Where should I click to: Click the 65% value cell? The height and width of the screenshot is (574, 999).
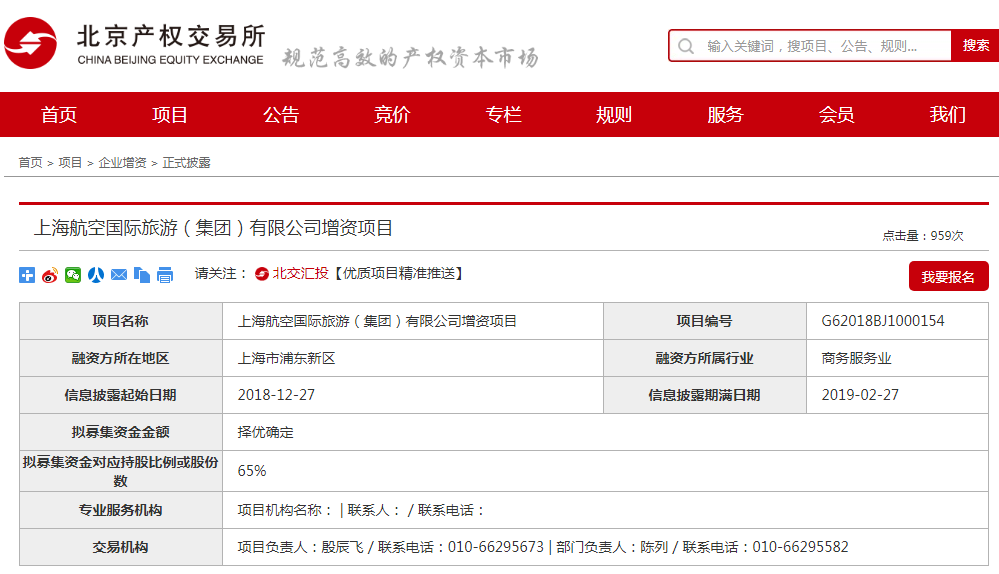pyautogui.click(x=605, y=471)
